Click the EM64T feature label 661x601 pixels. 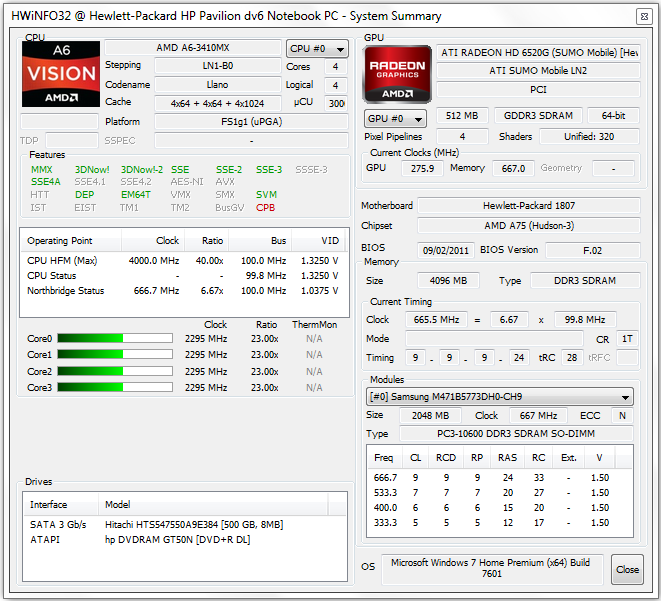click(136, 195)
